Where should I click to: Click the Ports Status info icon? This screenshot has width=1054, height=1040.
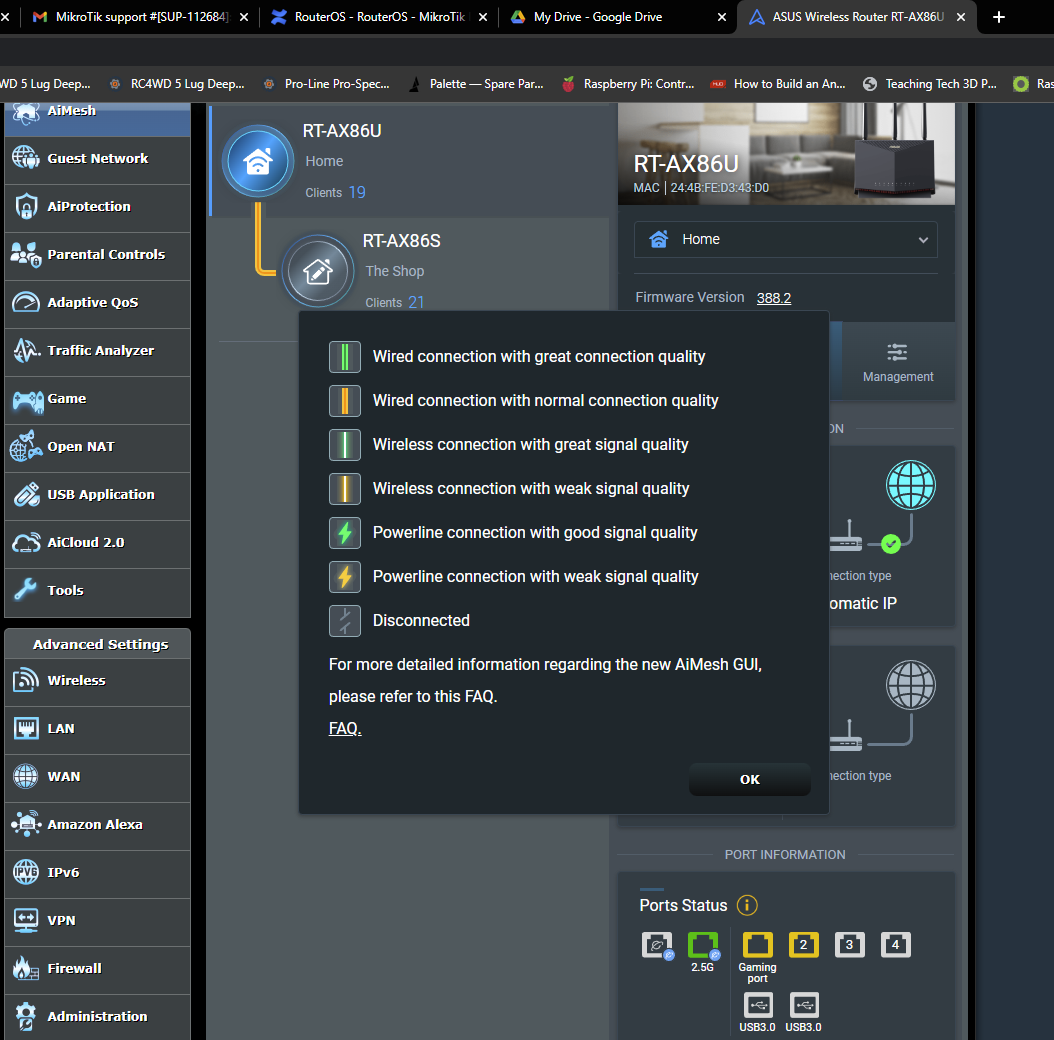747,906
